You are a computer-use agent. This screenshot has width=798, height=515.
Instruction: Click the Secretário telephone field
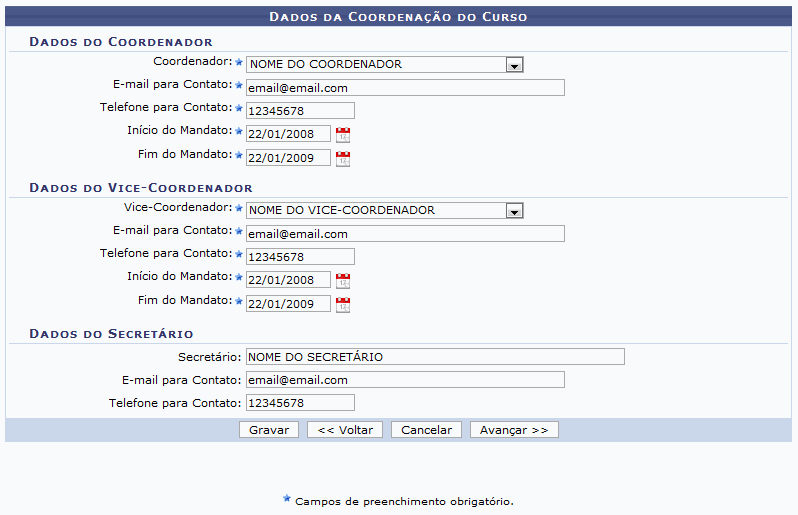point(300,403)
